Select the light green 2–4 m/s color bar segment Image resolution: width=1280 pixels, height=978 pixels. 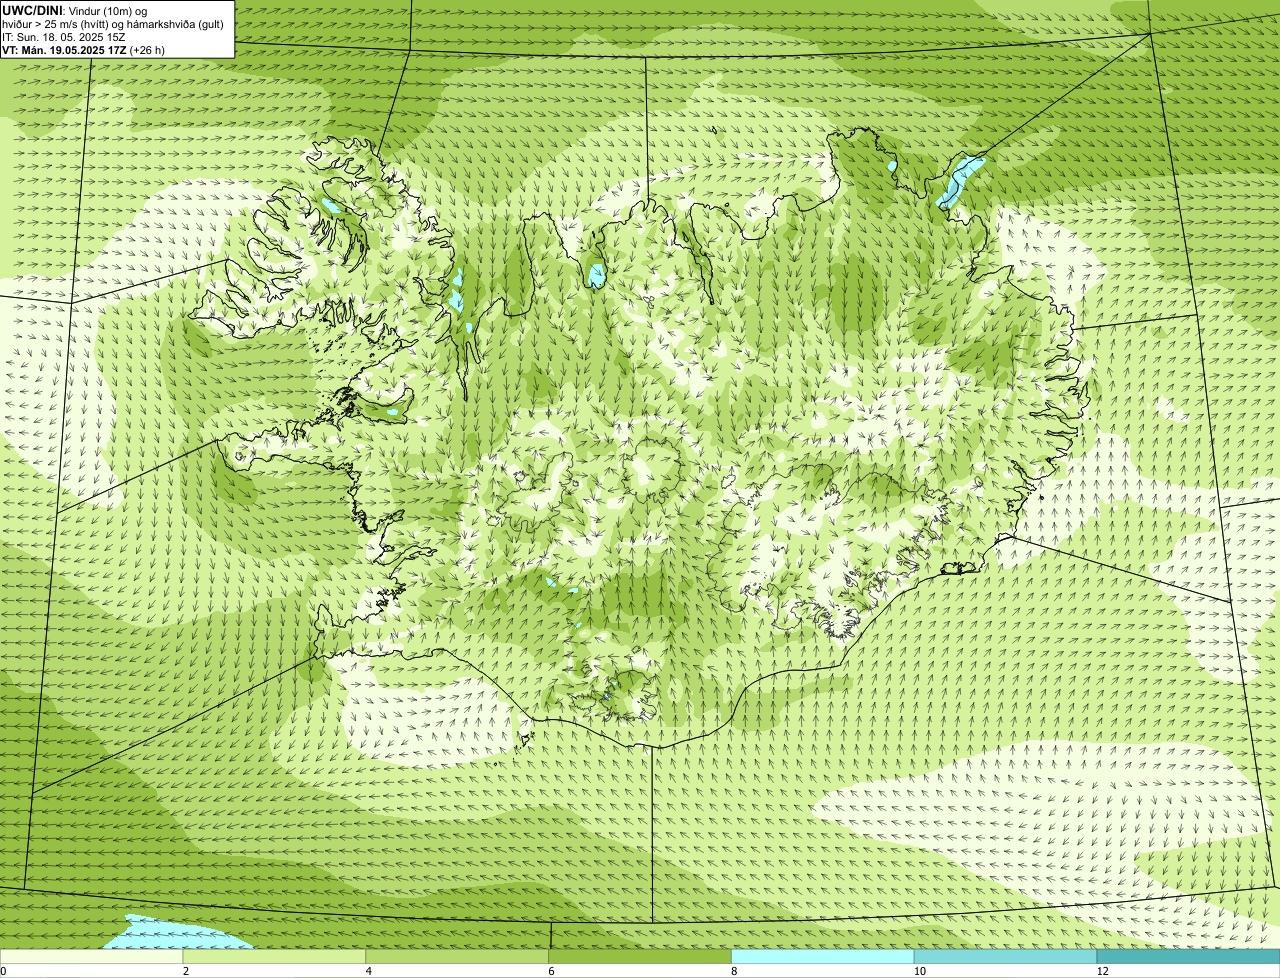275,956
